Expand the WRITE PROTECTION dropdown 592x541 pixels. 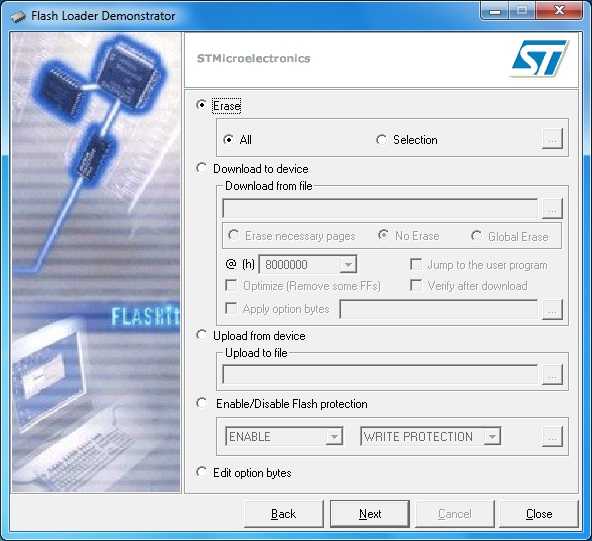pyautogui.click(x=492, y=437)
